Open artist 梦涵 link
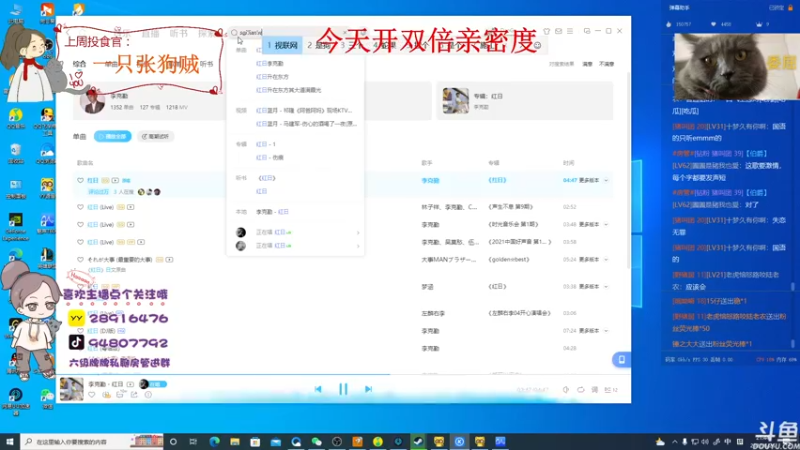 click(x=427, y=287)
